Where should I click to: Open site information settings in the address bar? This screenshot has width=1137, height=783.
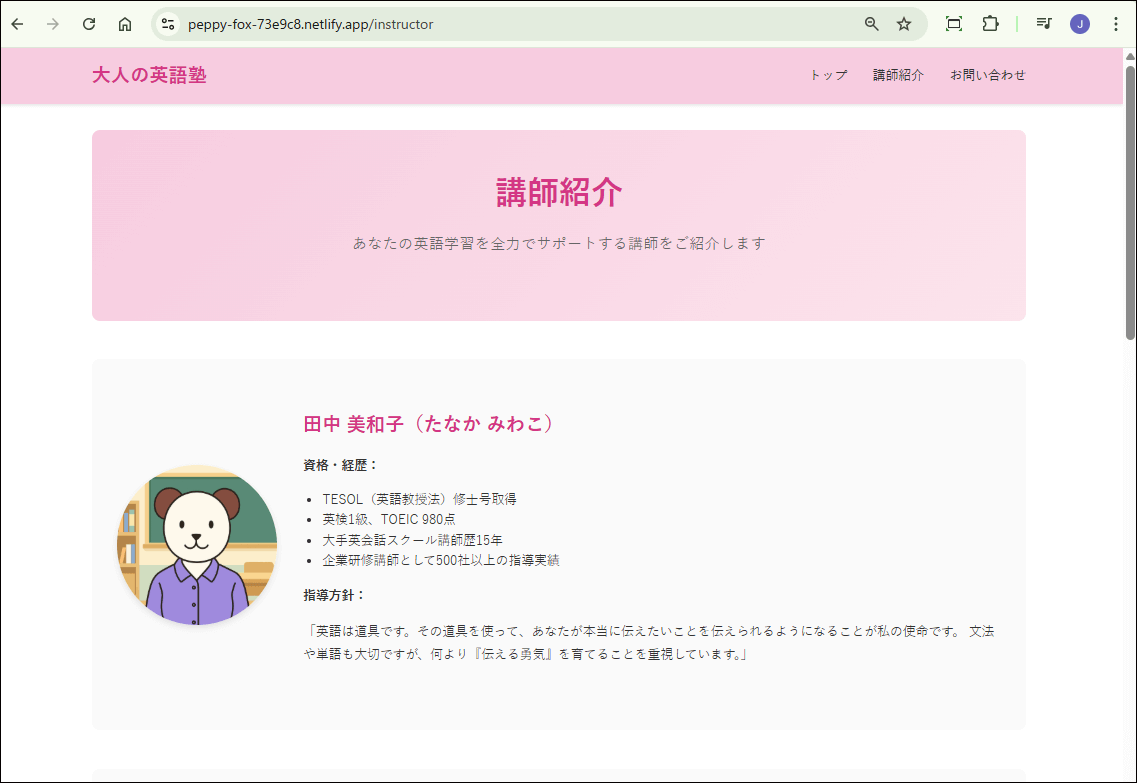(x=168, y=23)
